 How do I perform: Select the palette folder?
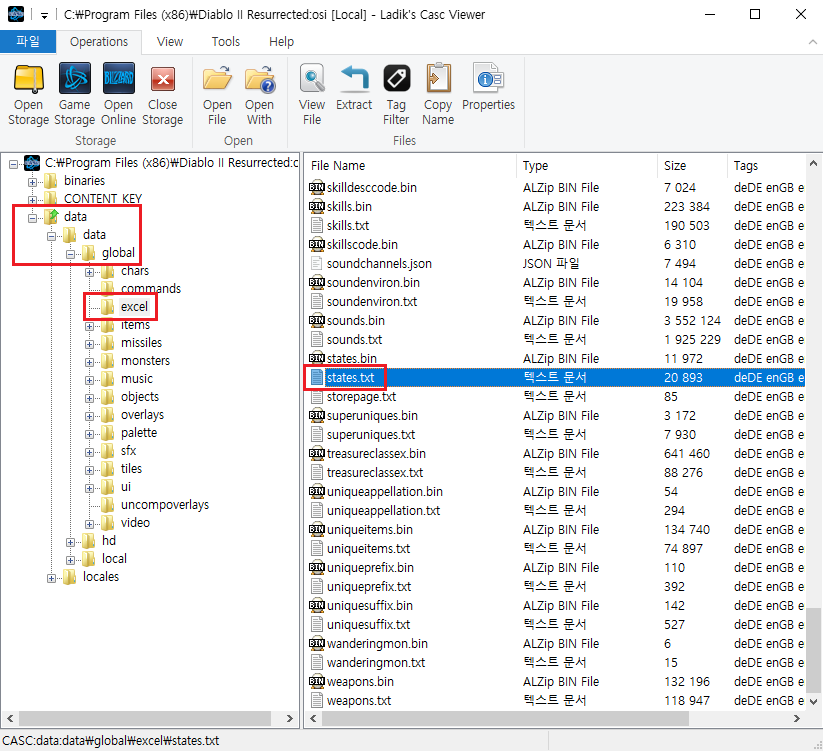click(x=139, y=433)
